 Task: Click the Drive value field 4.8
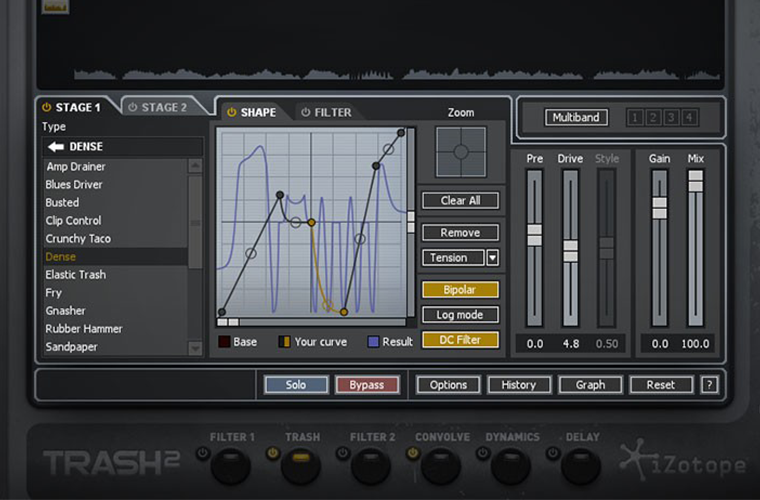pyautogui.click(x=571, y=344)
